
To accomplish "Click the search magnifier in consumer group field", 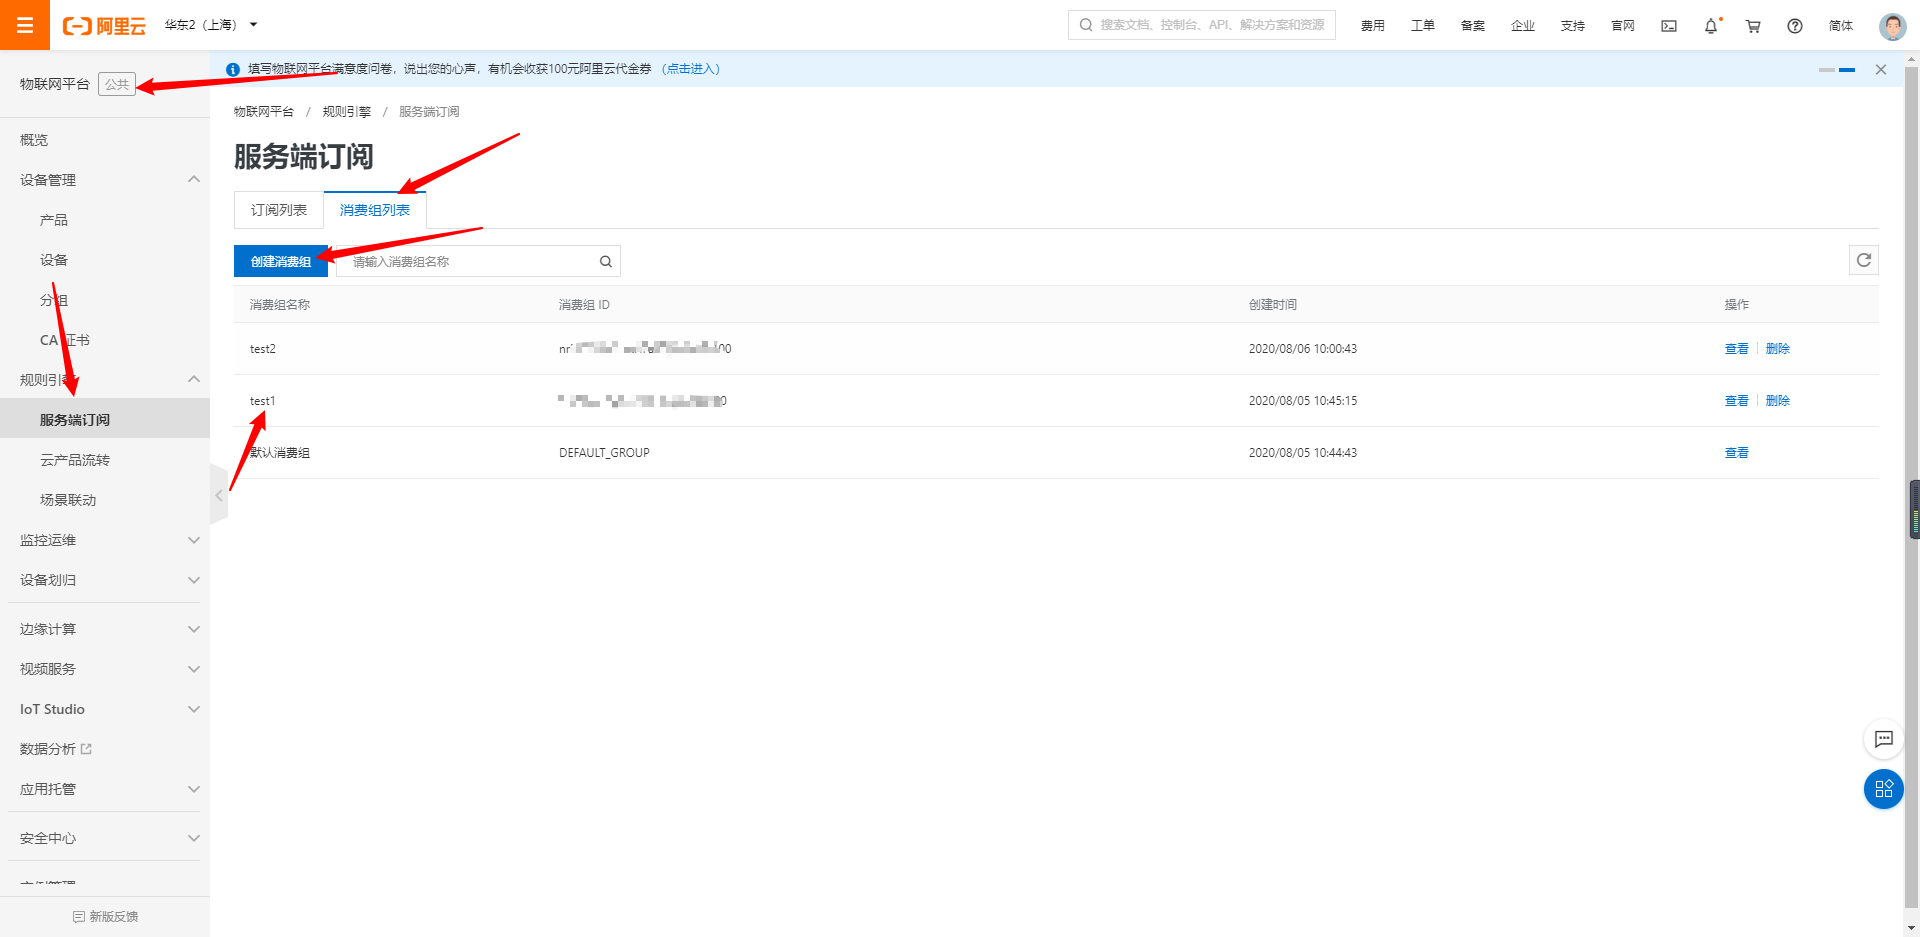I will 605,262.
